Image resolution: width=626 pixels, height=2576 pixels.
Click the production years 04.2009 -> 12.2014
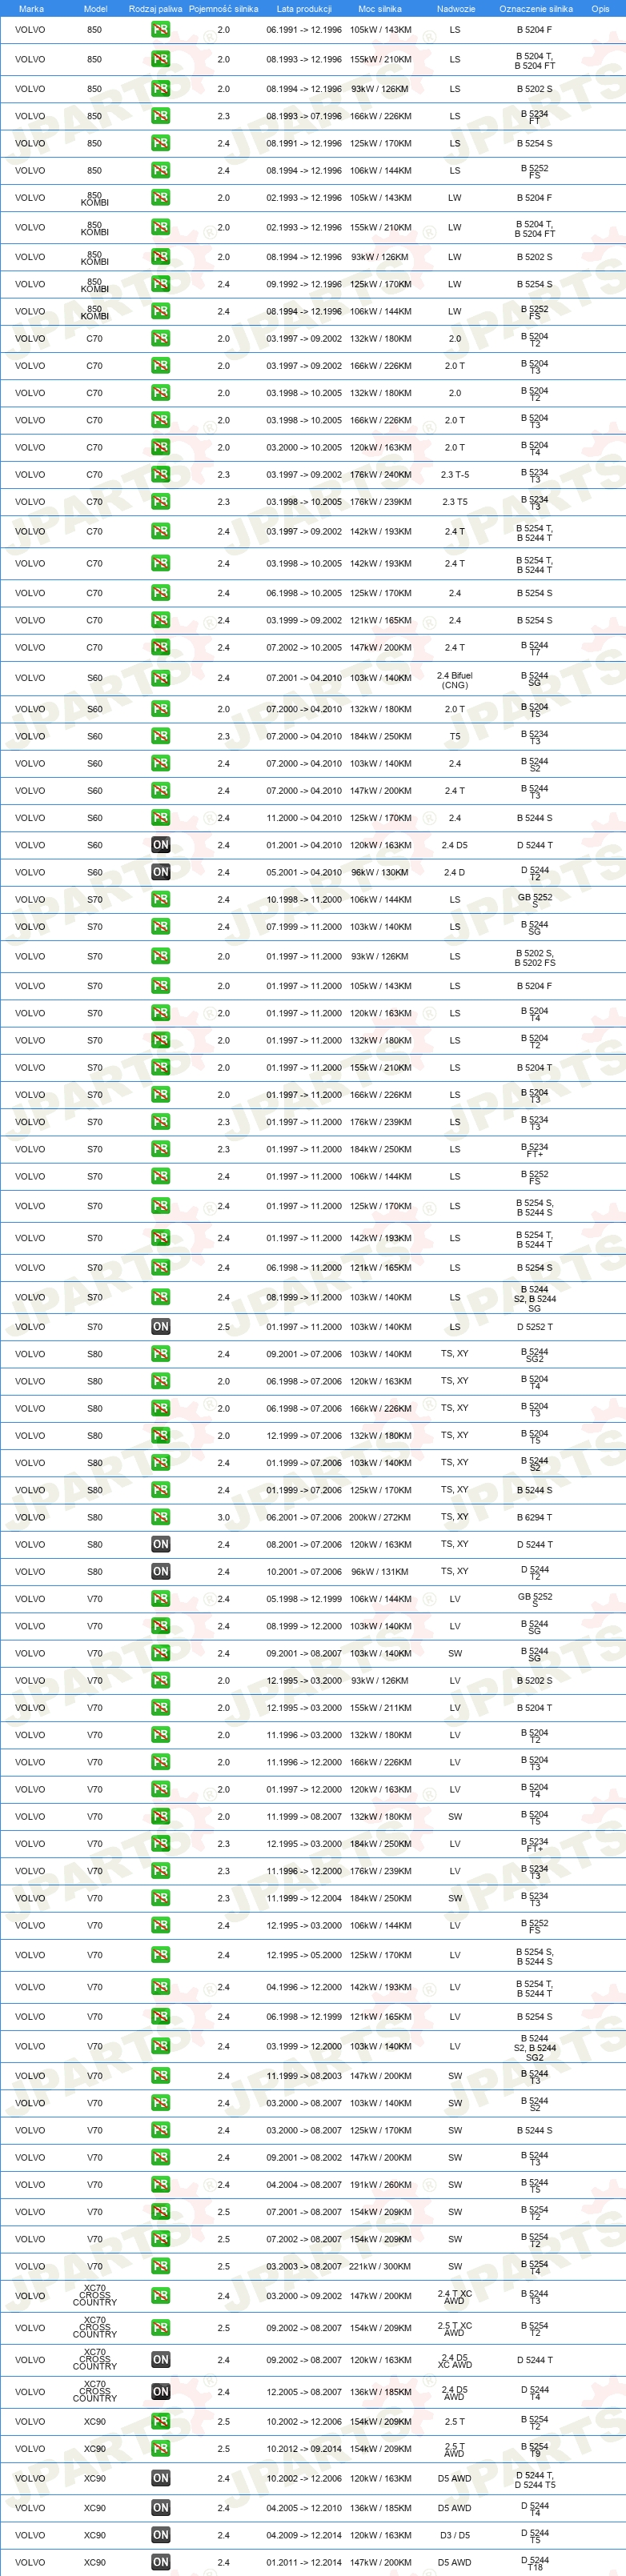(304, 2535)
